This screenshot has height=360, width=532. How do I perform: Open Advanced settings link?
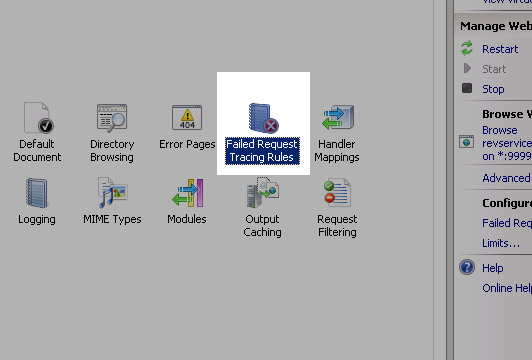pyautogui.click(x=507, y=178)
